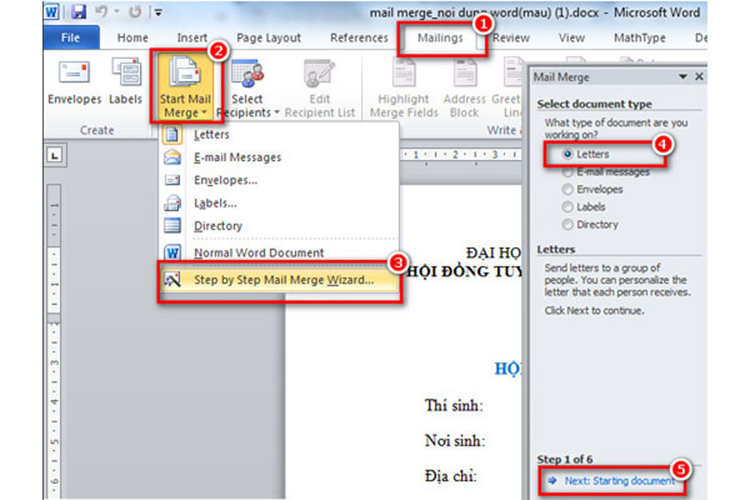Click the 'Địa chỉ:' text in document
Screen dimensions: 750x500
tap(451, 476)
